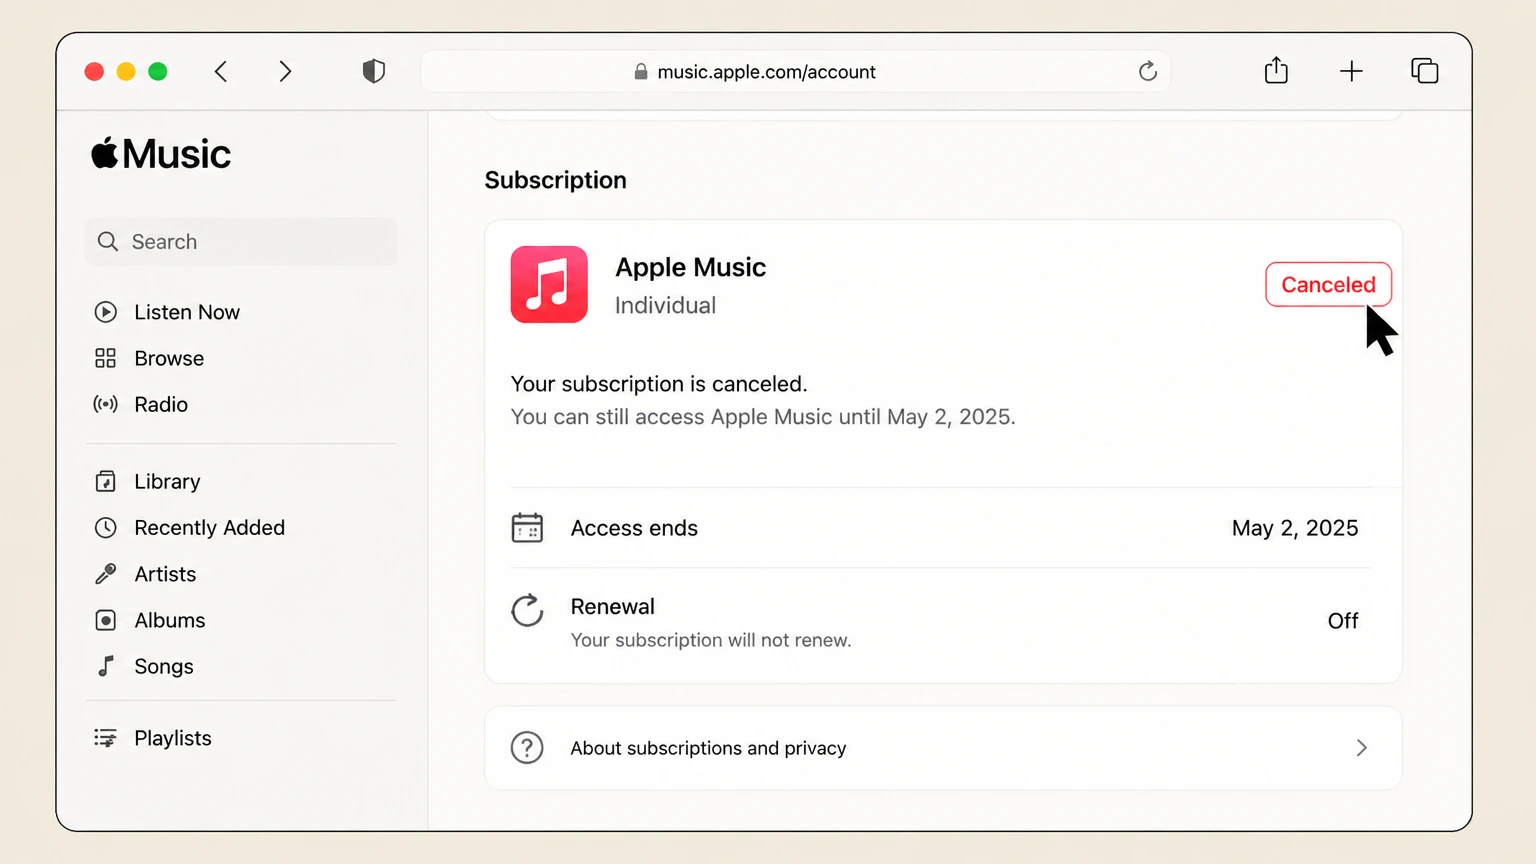Click the Songs music note icon
Image resolution: width=1536 pixels, height=864 pixels.
[106, 666]
